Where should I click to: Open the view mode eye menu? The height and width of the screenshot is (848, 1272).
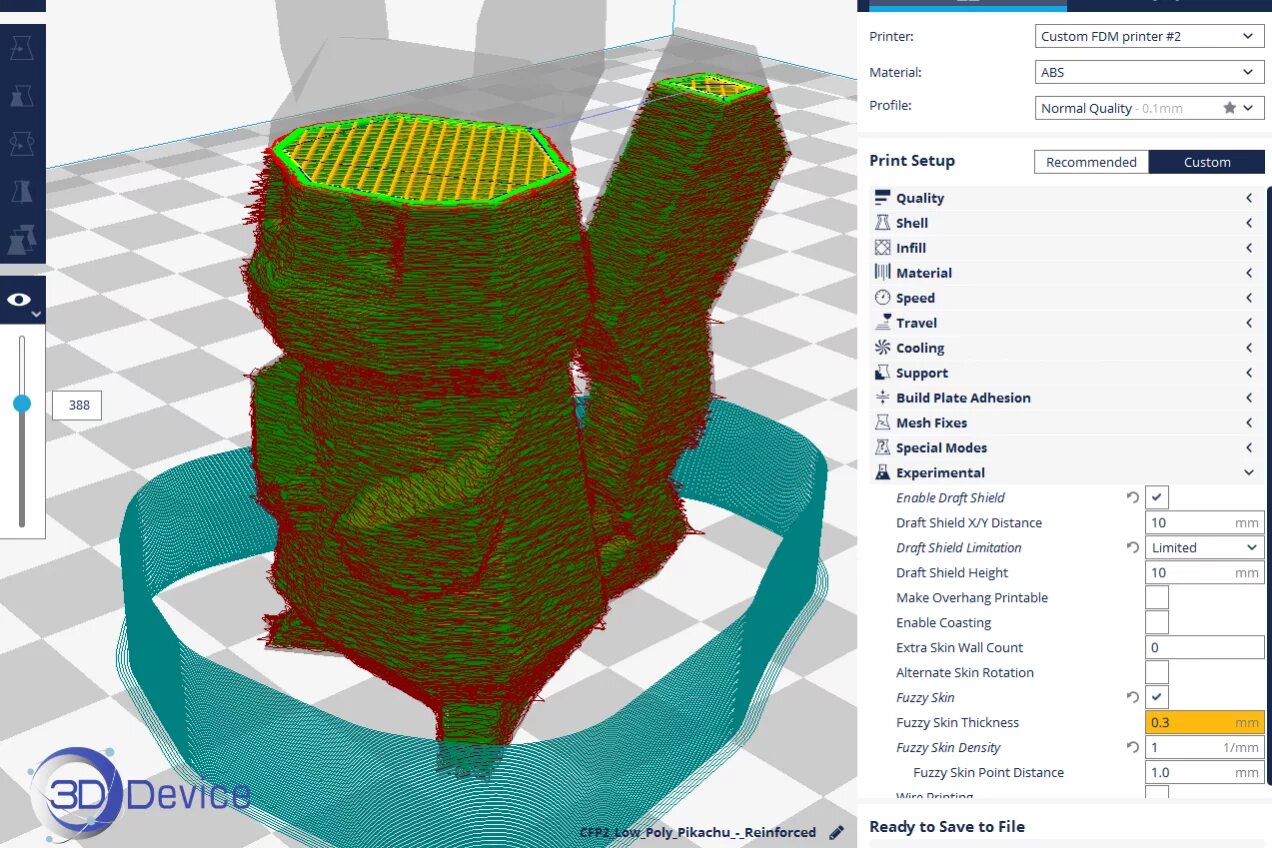pos(21,300)
